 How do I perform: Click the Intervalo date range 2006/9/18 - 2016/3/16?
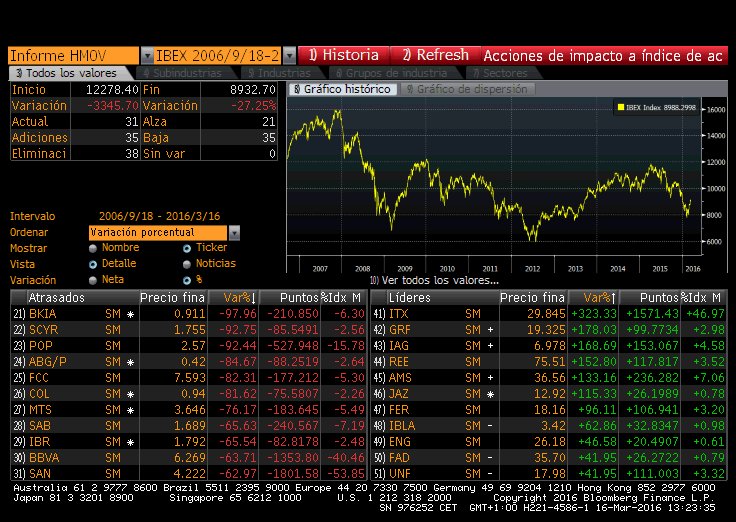160,216
